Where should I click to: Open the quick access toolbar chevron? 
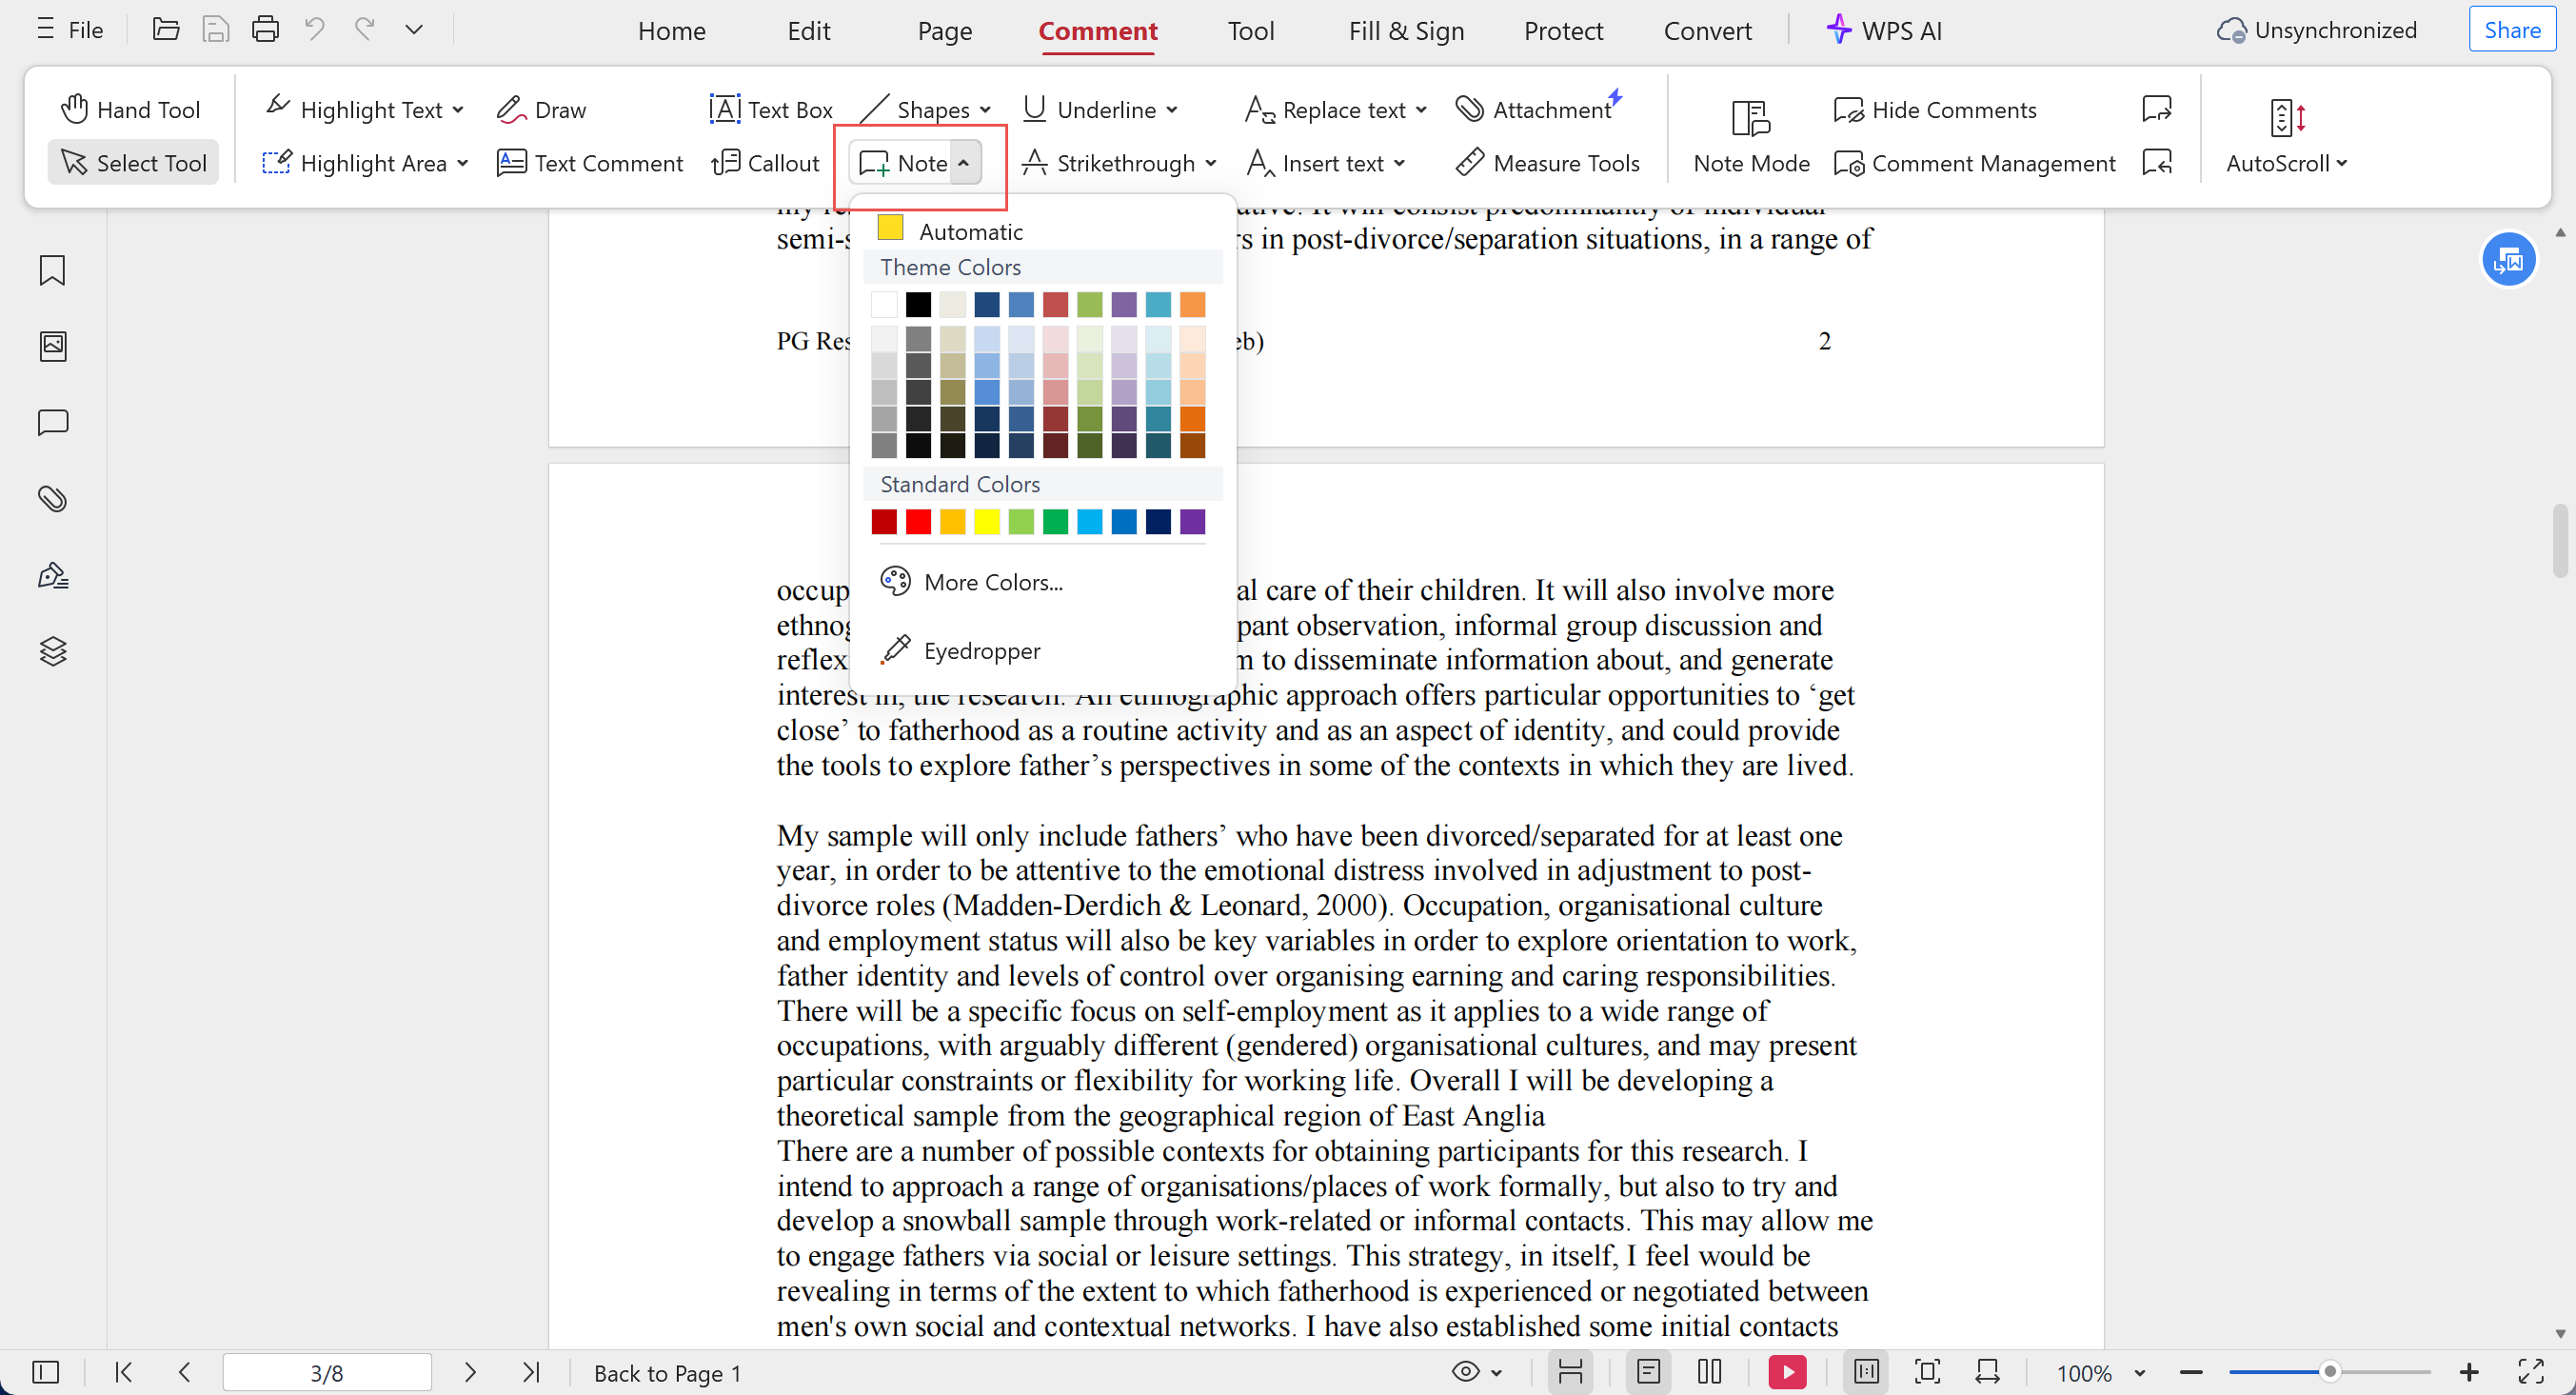[414, 29]
